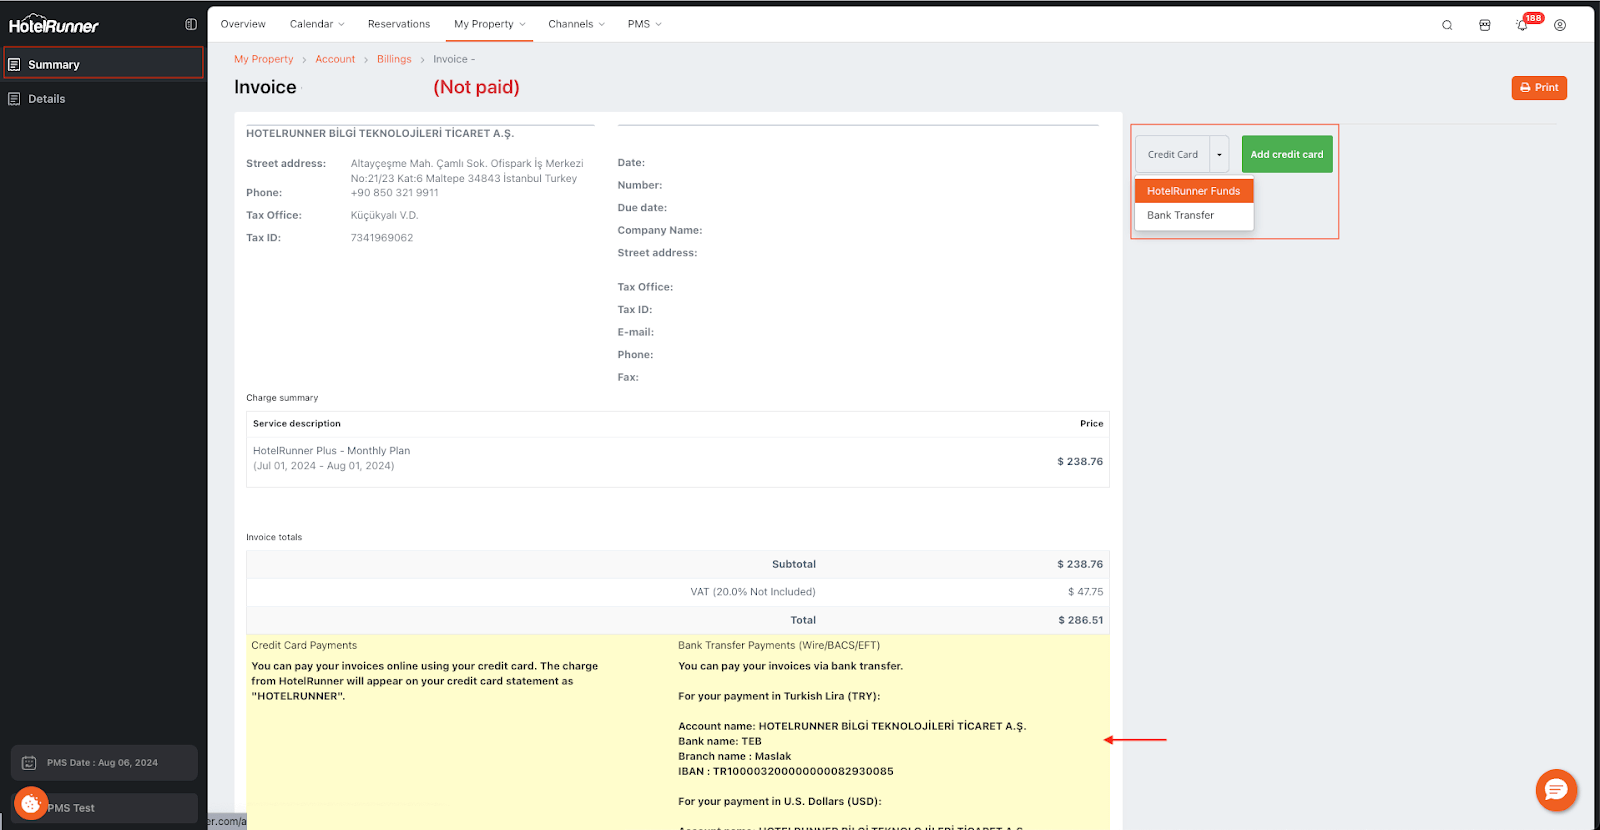Click the orange Print button
The image size is (1600, 830).
(x=1538, y=88)
